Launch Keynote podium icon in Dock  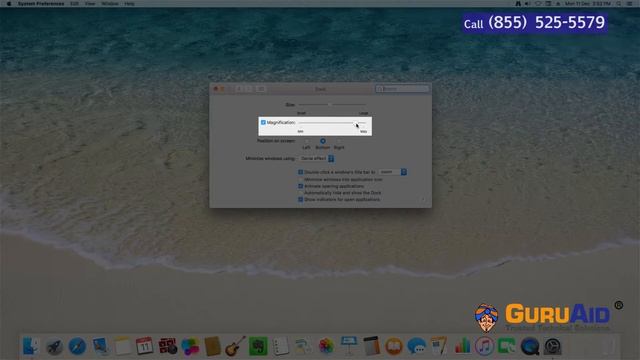(349, 346)
